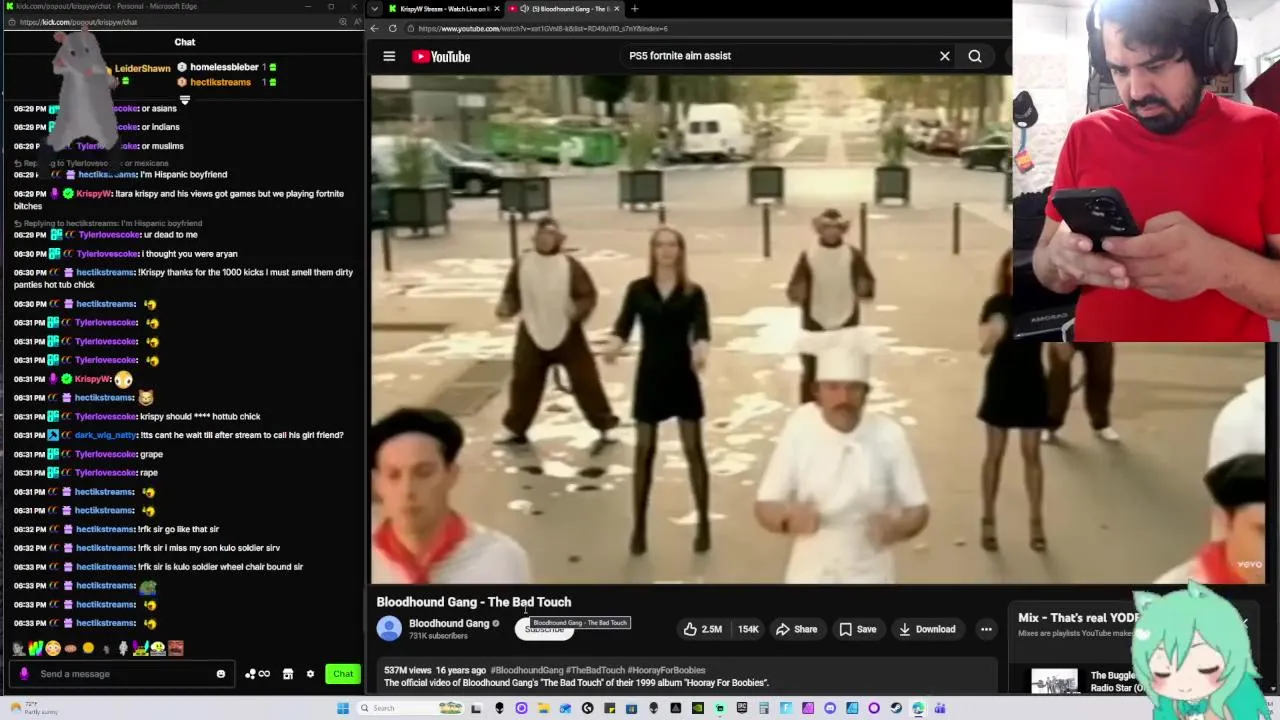The image size is (1280, 720).
Task: Open channel points infinity icon
Action: 257,674
